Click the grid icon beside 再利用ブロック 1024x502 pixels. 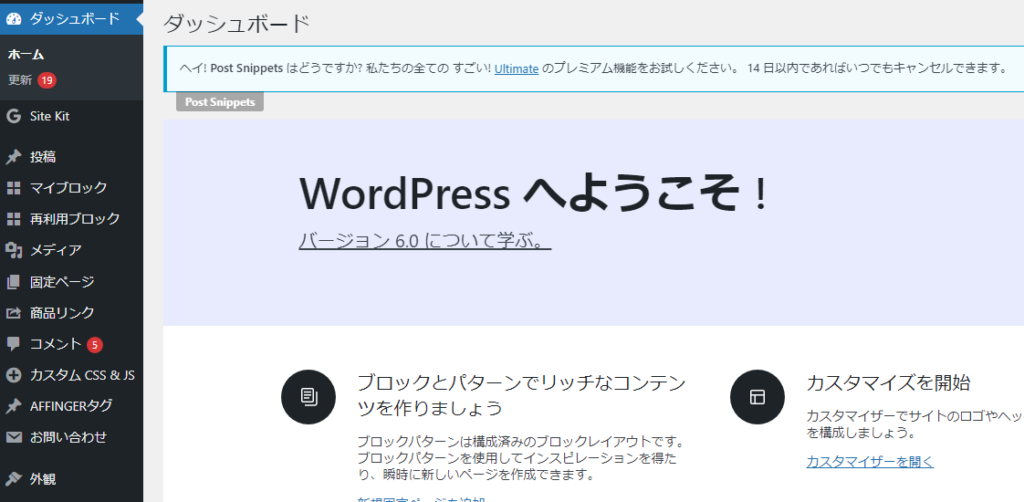point(14,219)
